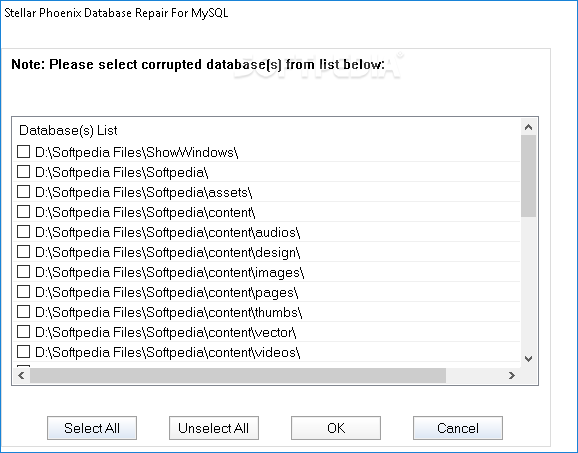Click the row text ending in content\pages\
The width and height of the screenshot is (578, 453).
[x=167, y=292]
